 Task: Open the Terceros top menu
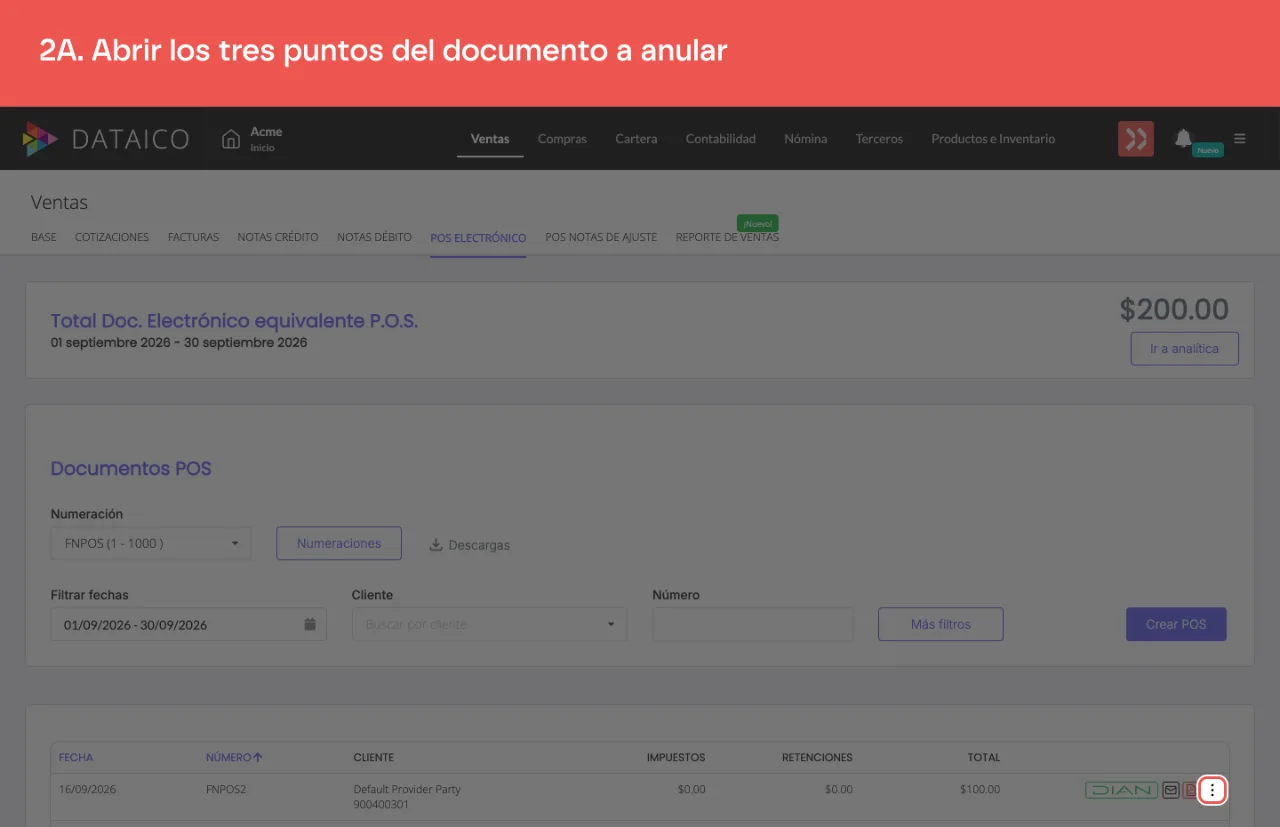click(879, 139)
